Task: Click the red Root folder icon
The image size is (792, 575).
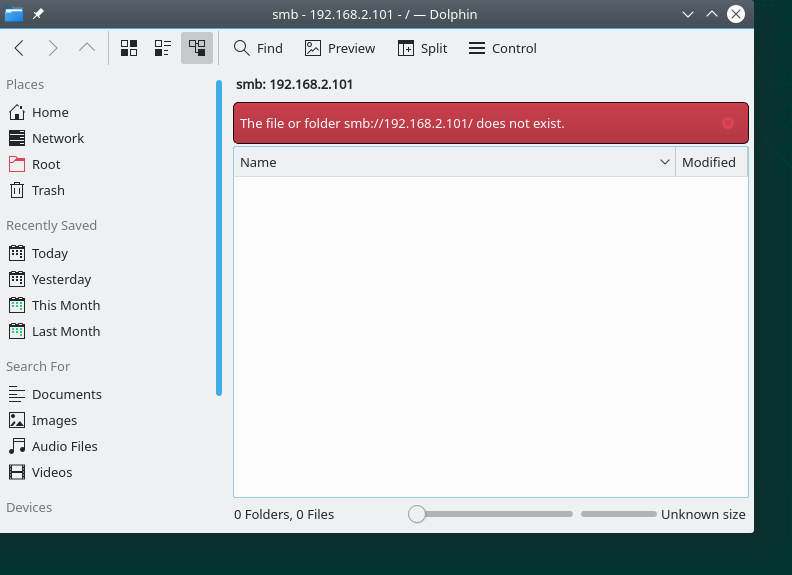Action: [x=17, y=164]
